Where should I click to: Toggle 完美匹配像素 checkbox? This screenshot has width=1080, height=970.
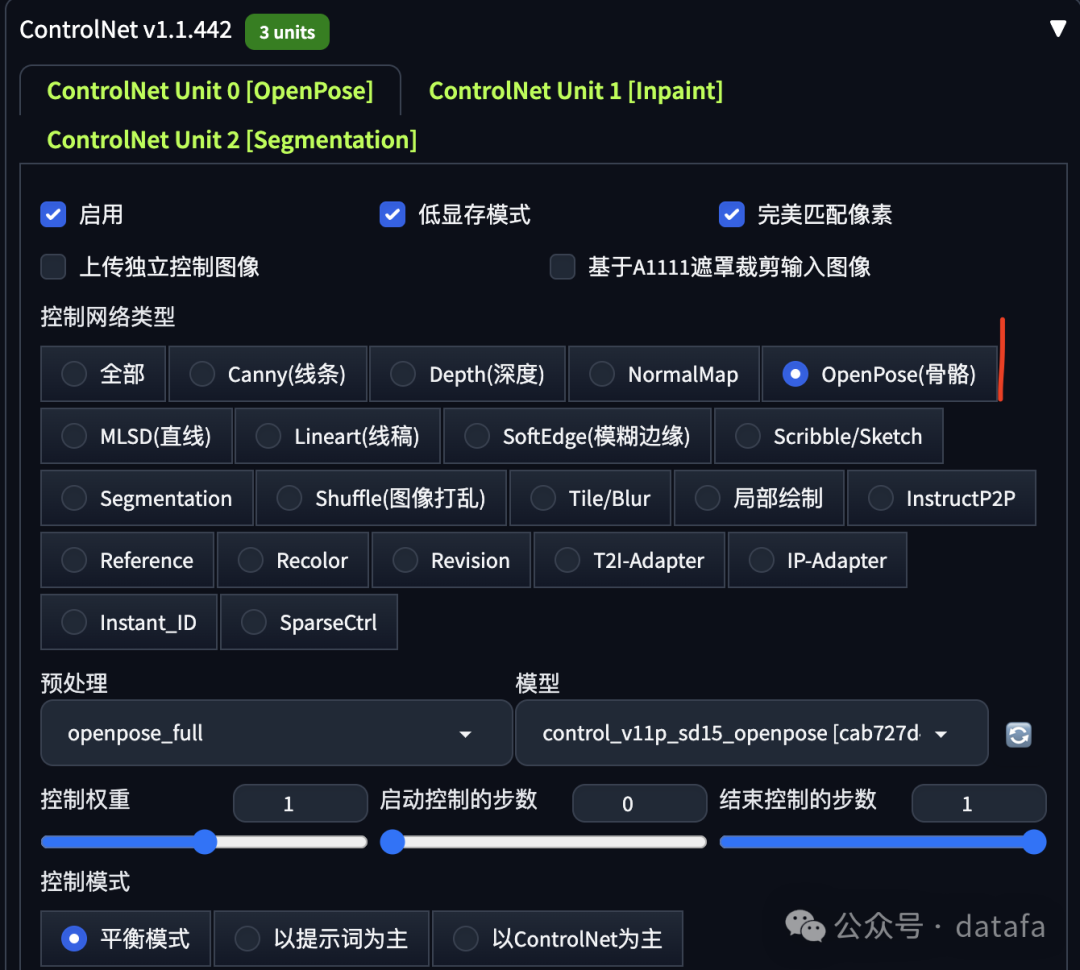tap(731, 214)
